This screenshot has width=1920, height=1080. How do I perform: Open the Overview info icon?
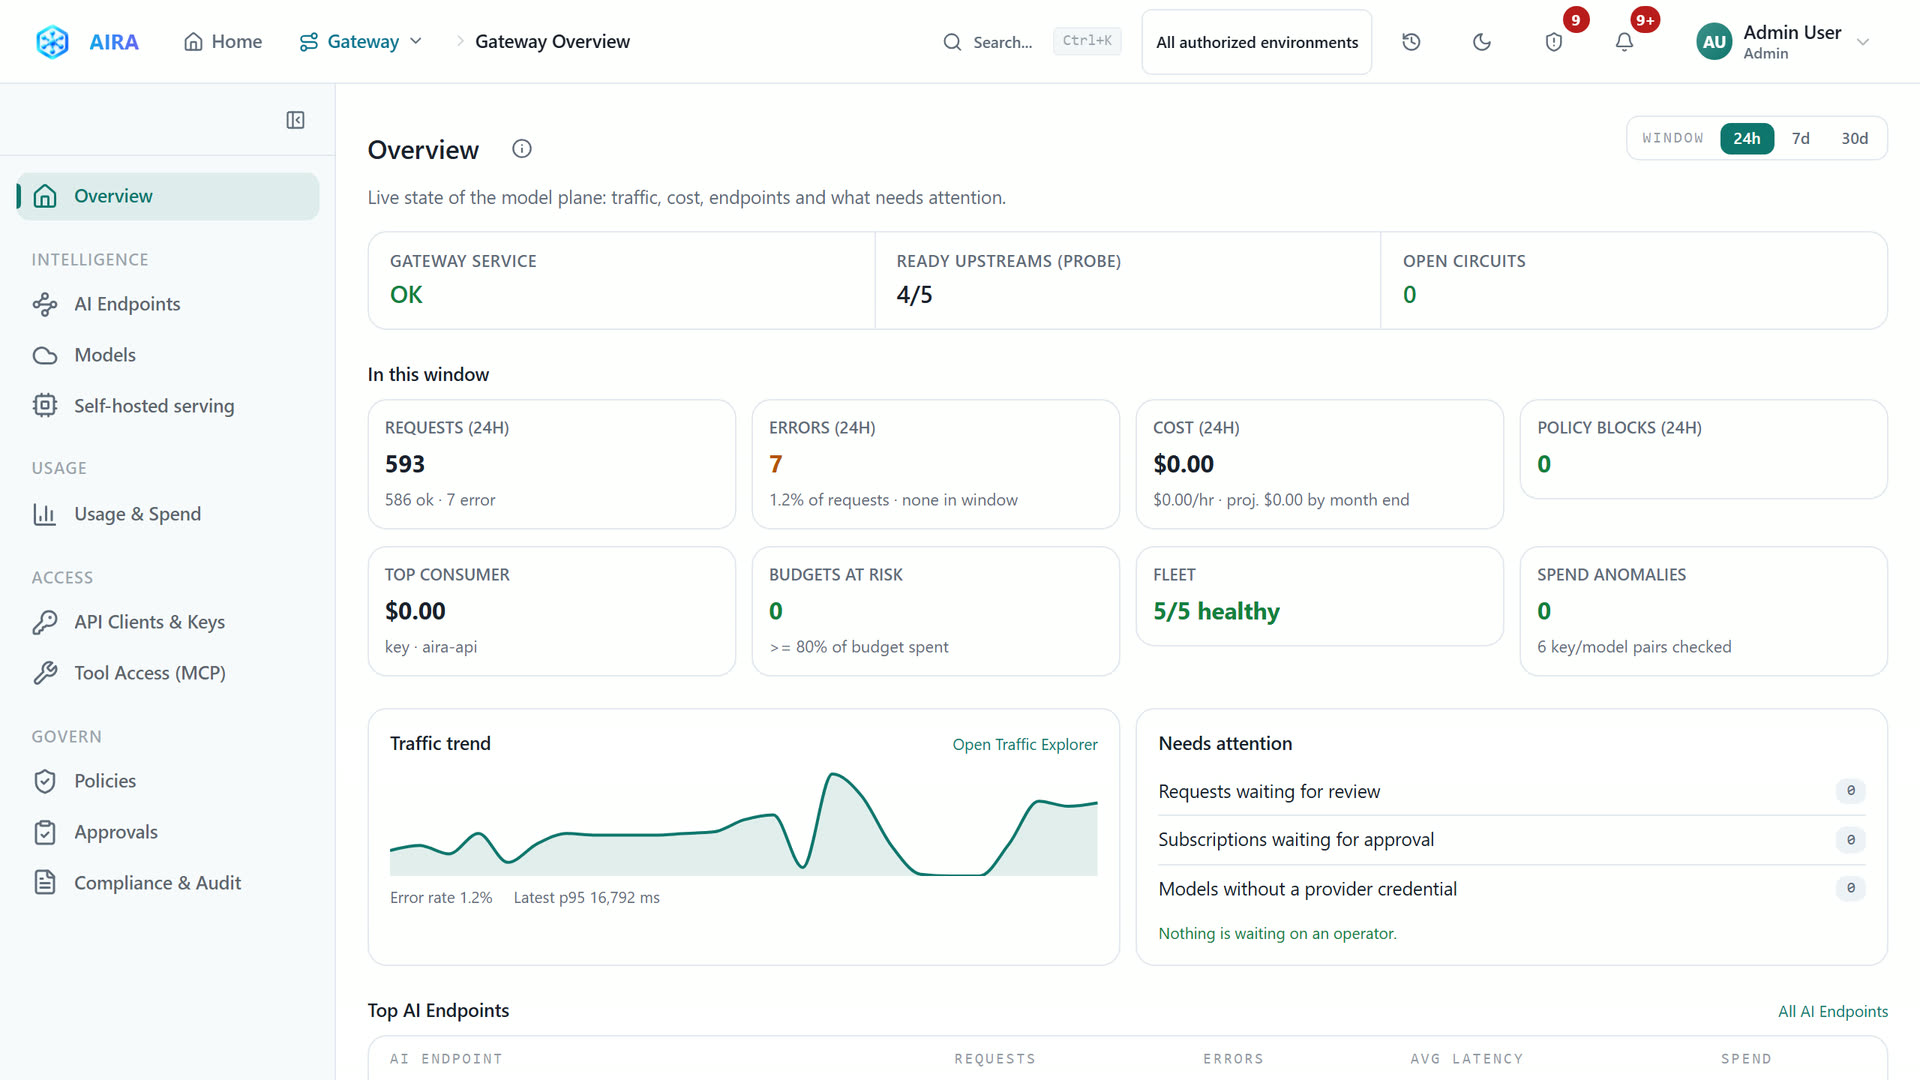[522, 149]
